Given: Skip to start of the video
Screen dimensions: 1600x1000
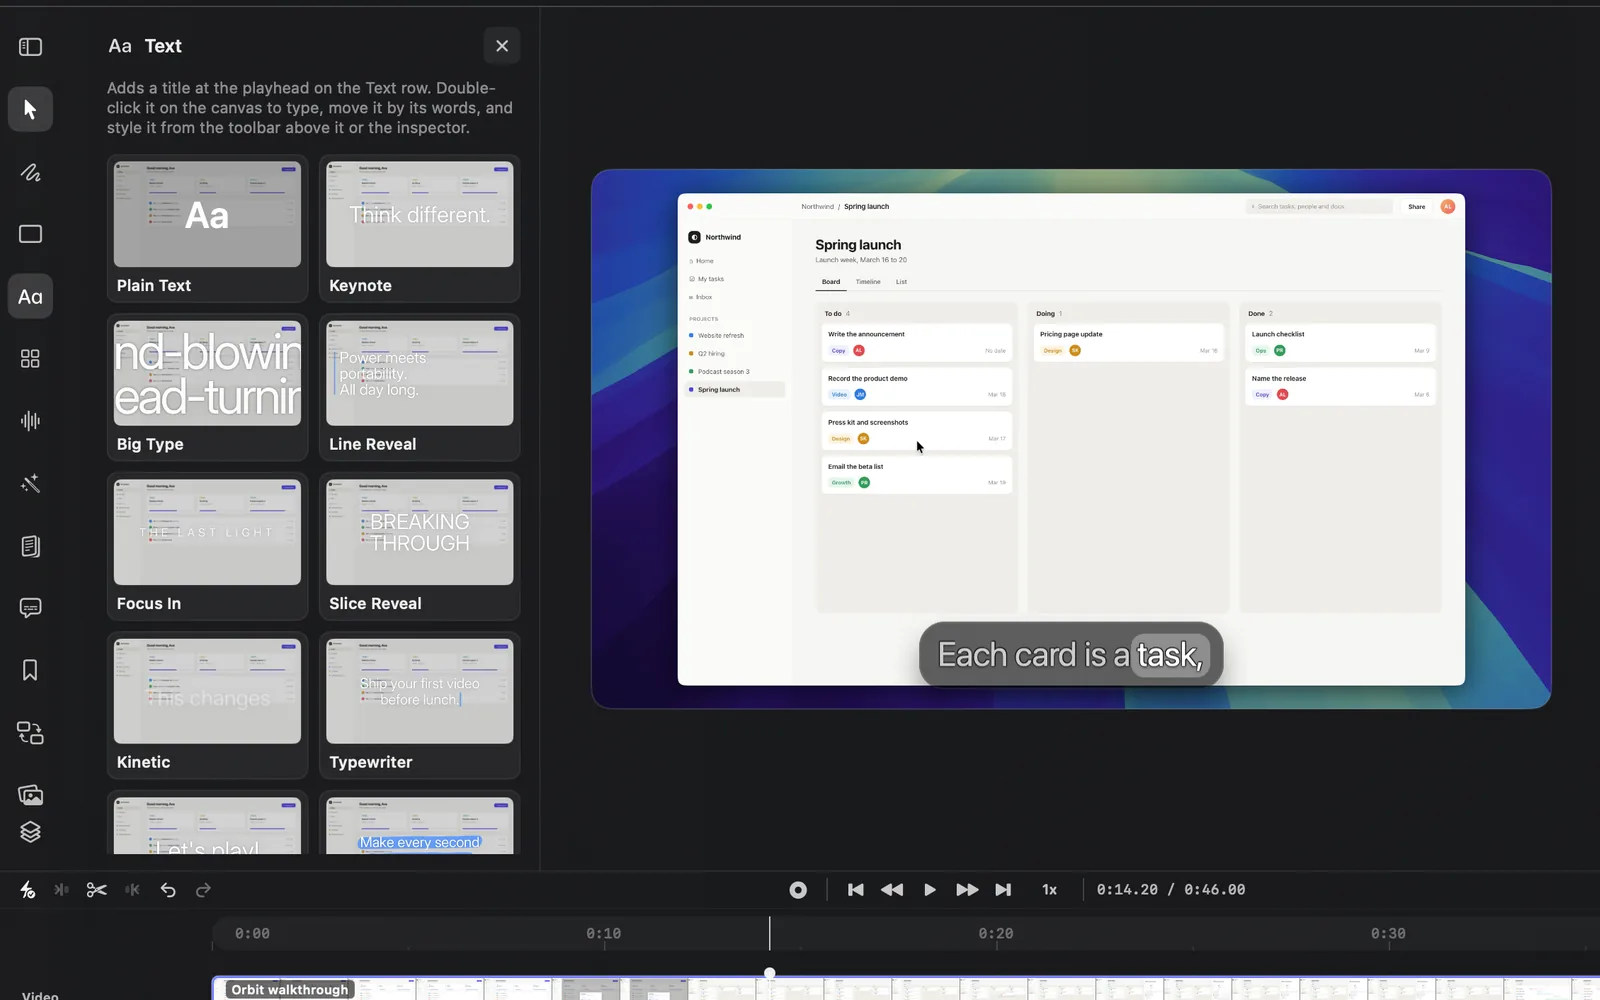Looking at the screenshot, I should pyautogui.click(x=856, y=890).
